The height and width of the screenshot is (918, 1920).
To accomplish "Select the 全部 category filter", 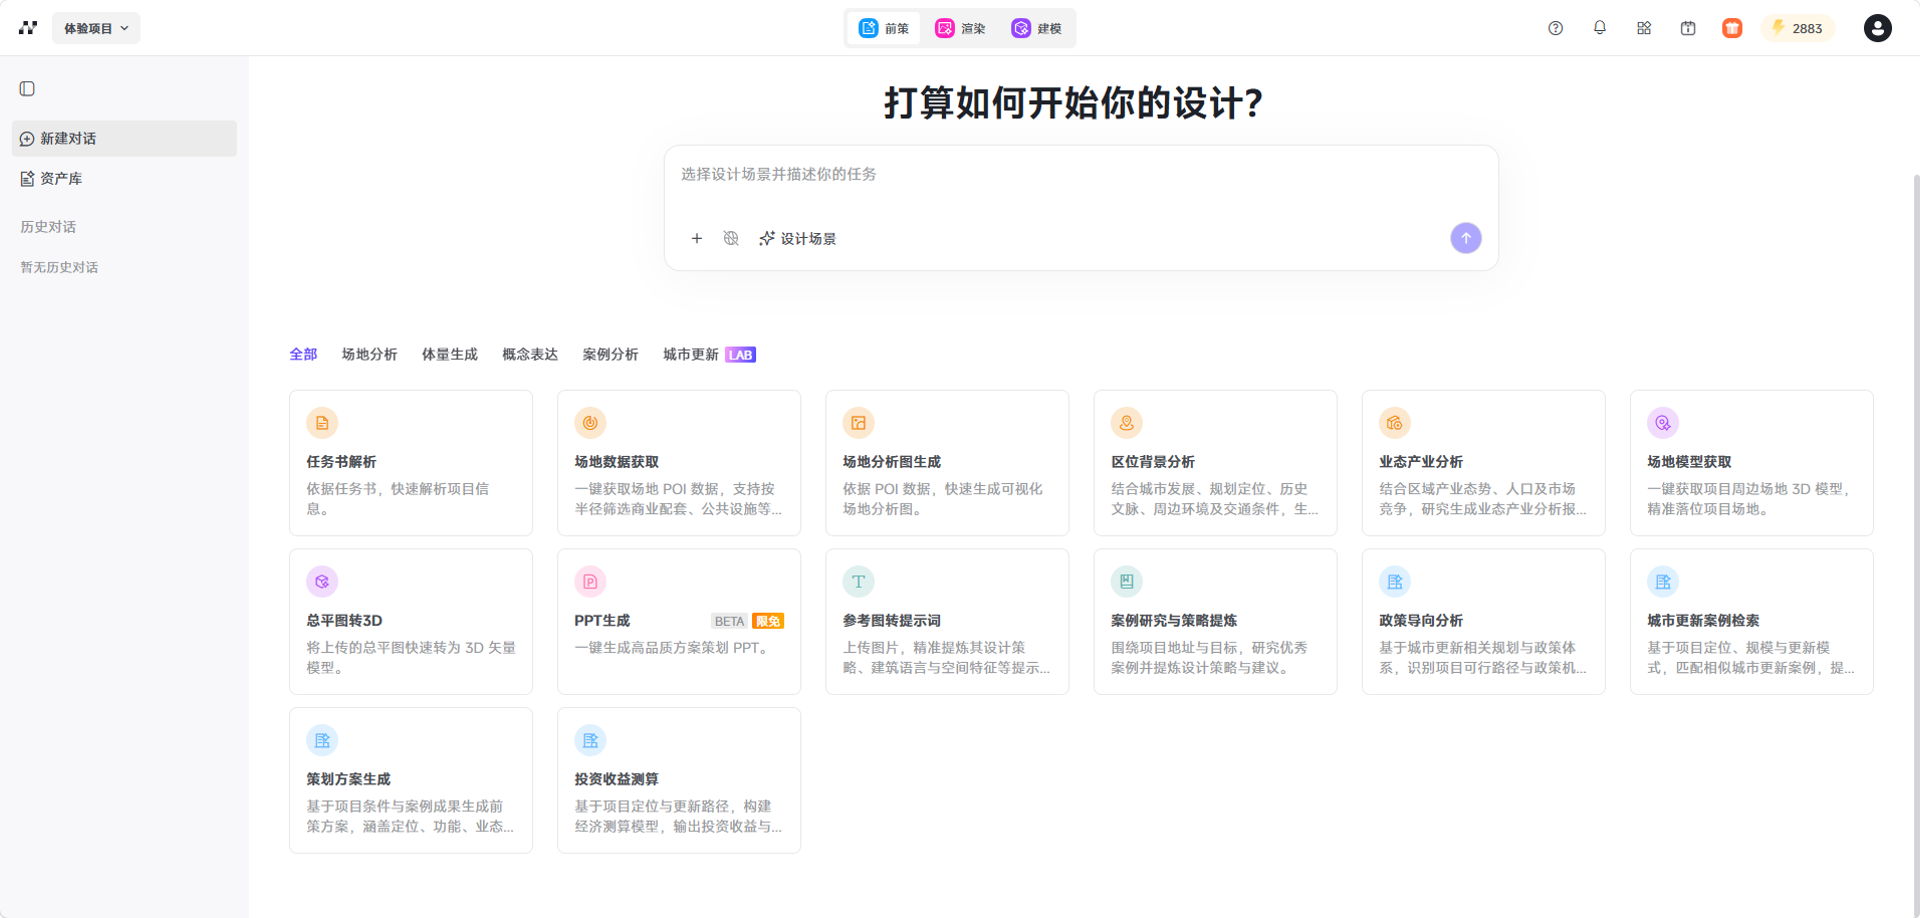I will [x=303, y=354].
